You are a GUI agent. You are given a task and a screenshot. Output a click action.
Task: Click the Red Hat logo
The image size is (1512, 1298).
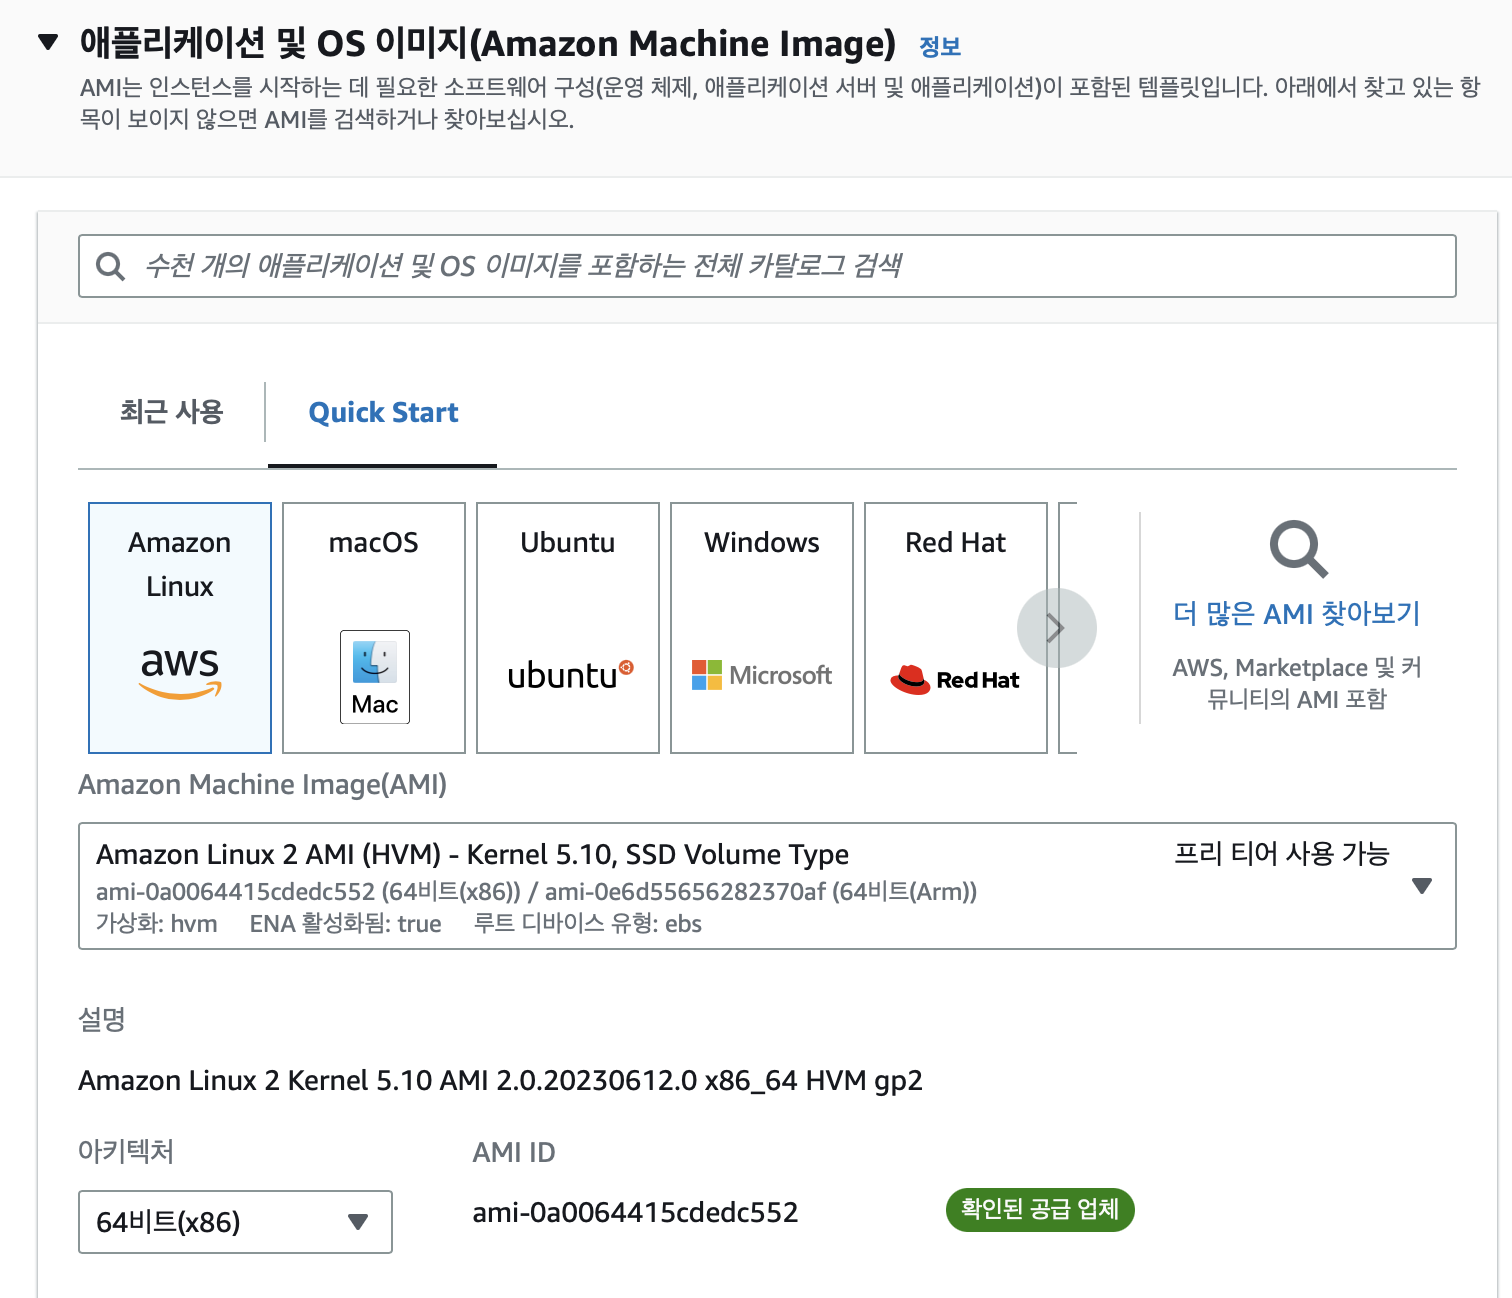955,679
